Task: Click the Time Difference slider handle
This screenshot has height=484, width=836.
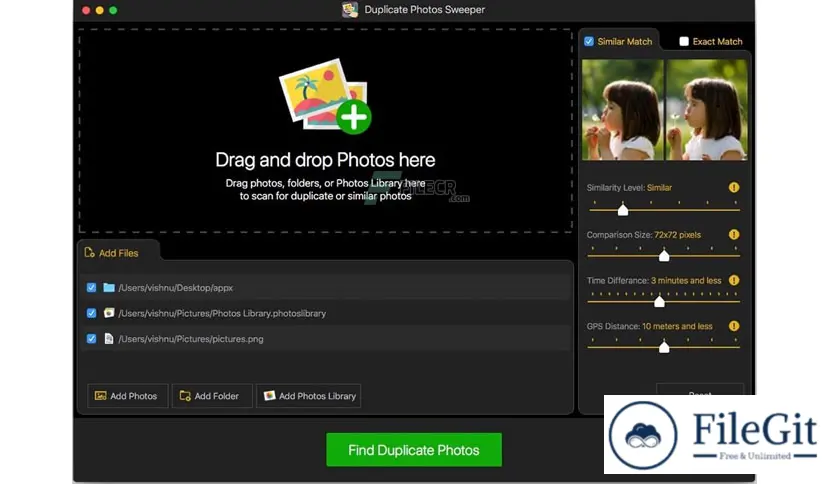Action: click(x=659, y=302)
